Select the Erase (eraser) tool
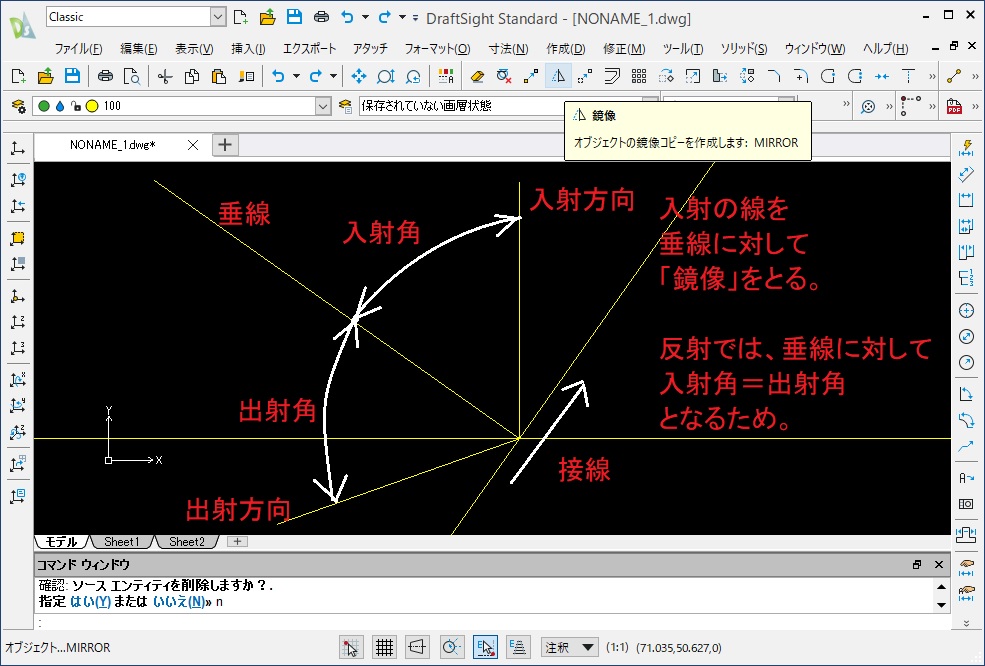This screenshot has height=666, width=985. tap(477, 77)
